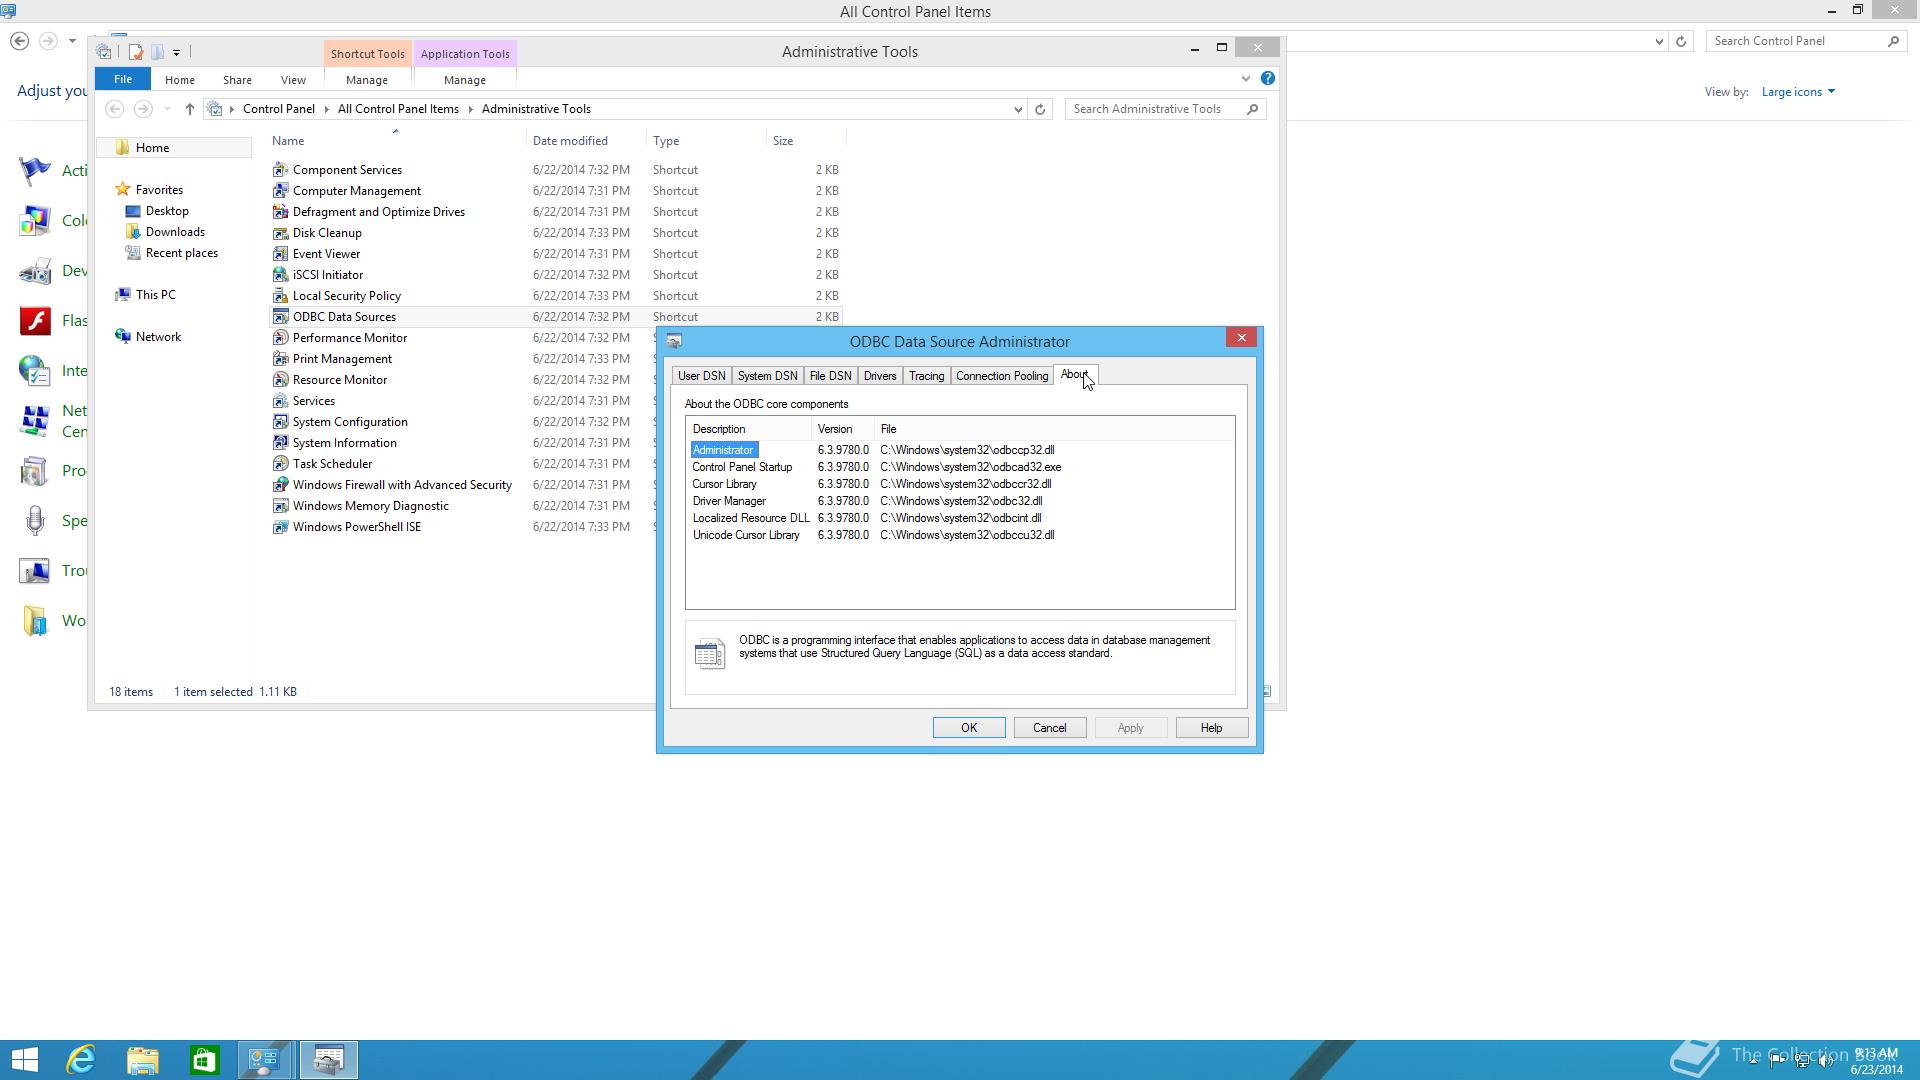
Task: Open Flash Player control panel icon
Action: tap(35, 321)
